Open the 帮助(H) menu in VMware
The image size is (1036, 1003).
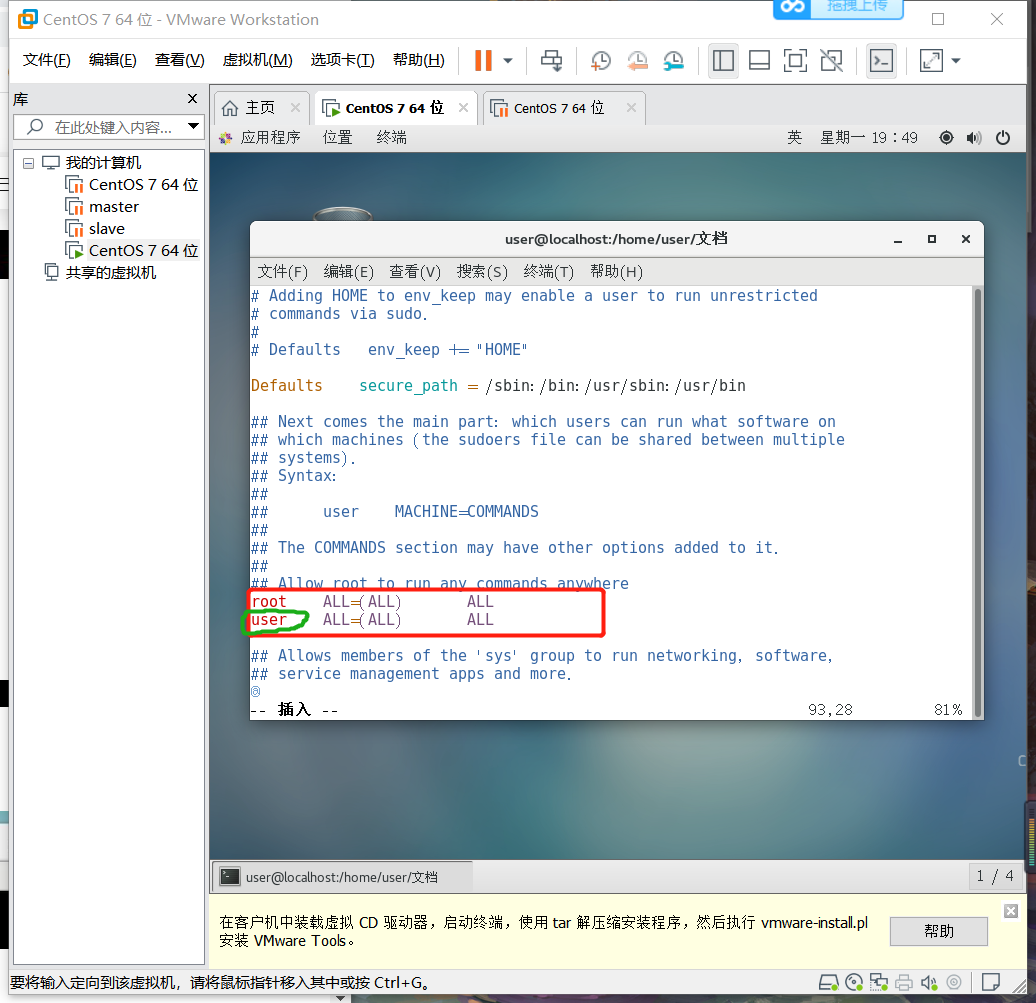(x=418, y=60)
